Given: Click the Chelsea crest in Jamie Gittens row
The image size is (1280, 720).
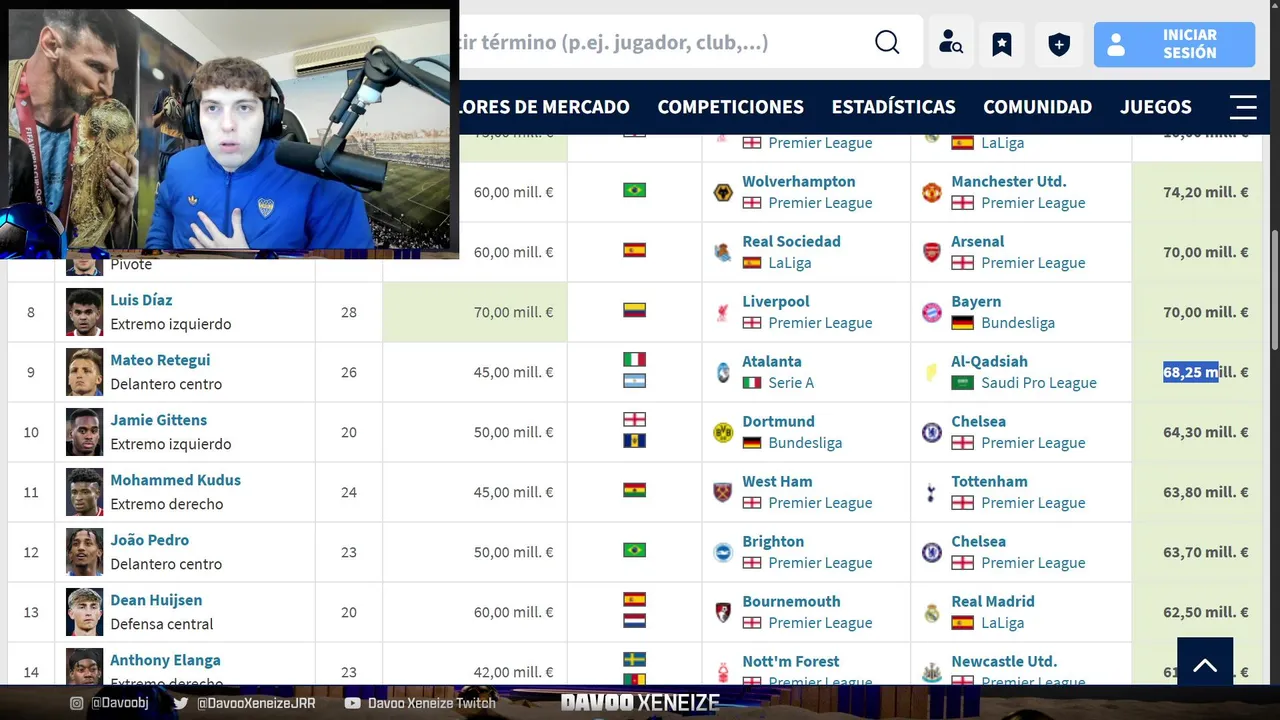Looking at the screenshot, I should coord(932,432).
